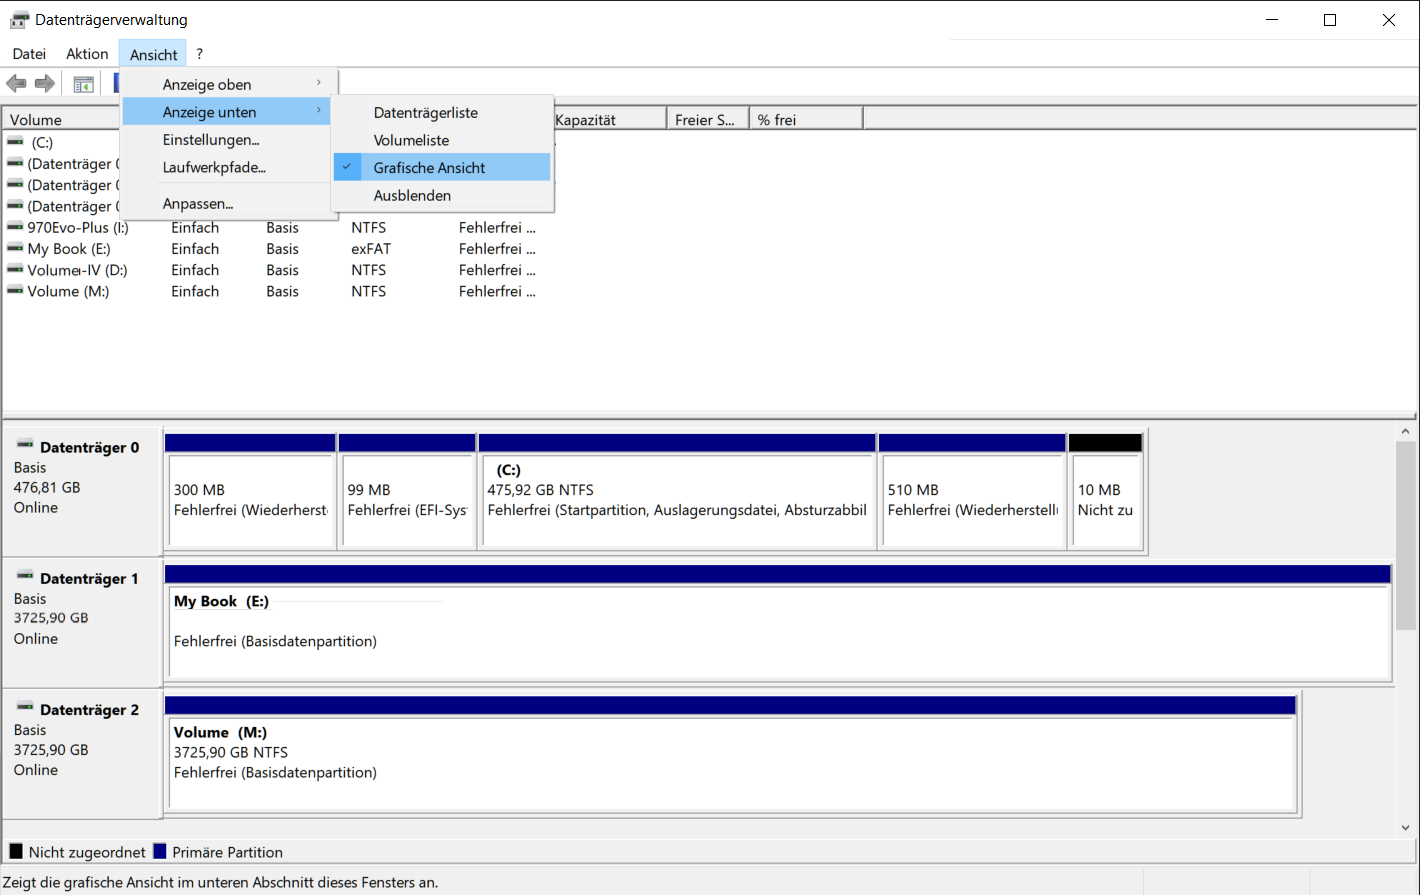Click the disk icon beside Datenträger 2
The height and width of the screenshot is (895, 1420).
[25, 707]
